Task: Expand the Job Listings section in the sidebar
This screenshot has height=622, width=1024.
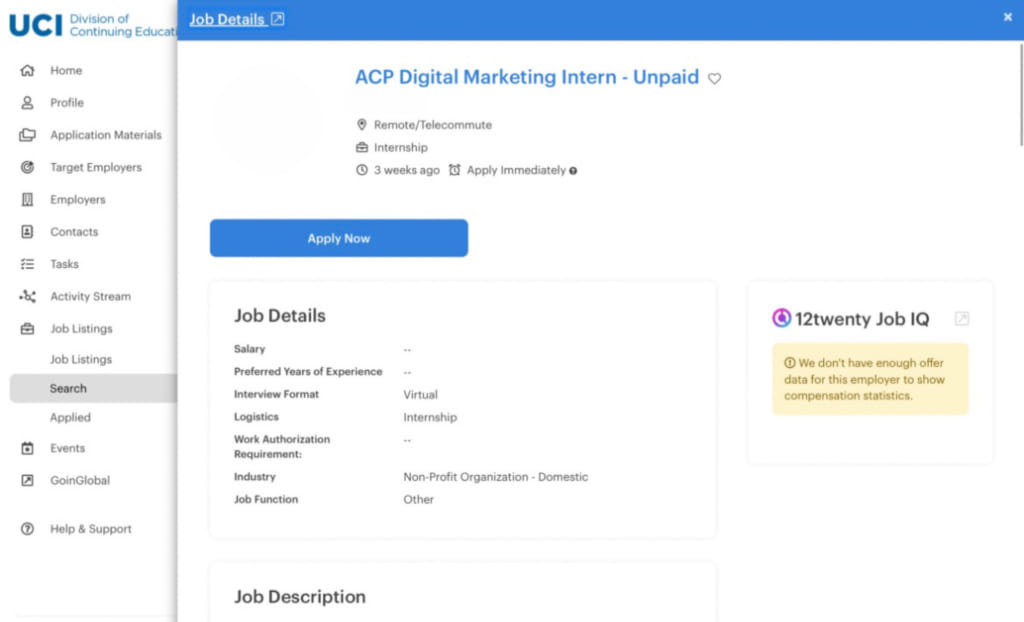Action: point(81,329)
